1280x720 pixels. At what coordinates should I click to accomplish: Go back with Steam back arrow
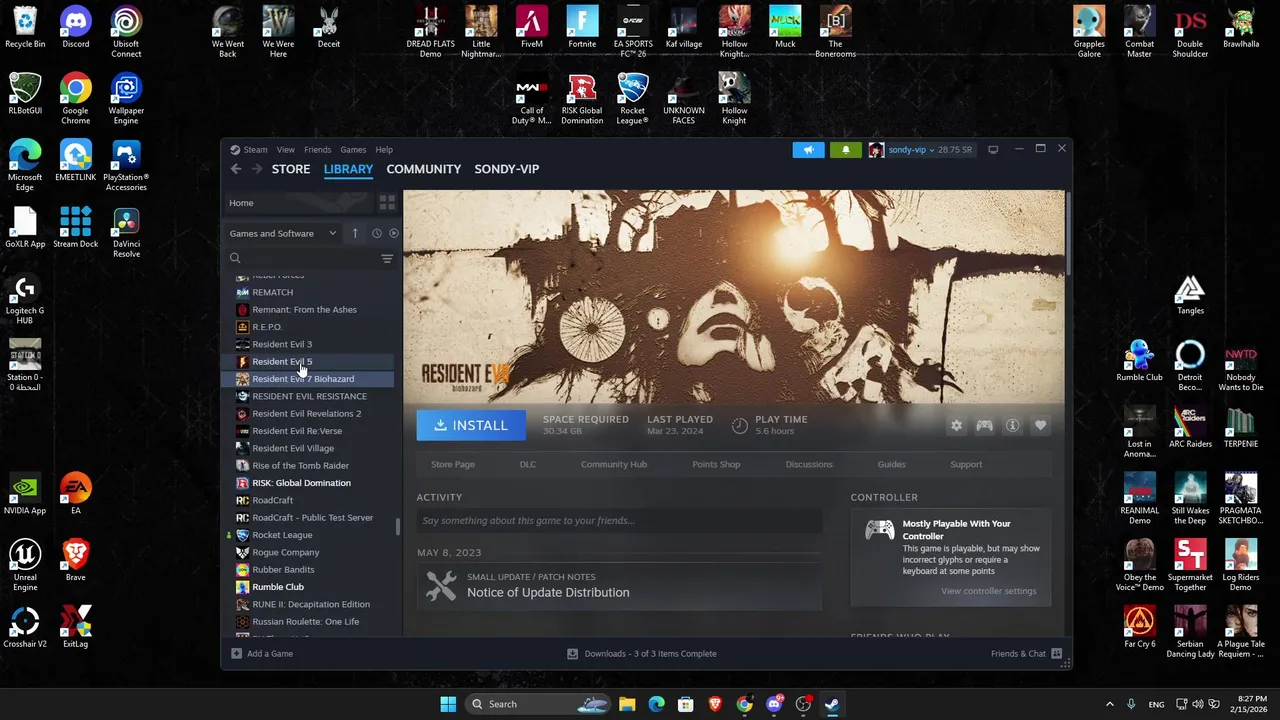coord(236,169)
